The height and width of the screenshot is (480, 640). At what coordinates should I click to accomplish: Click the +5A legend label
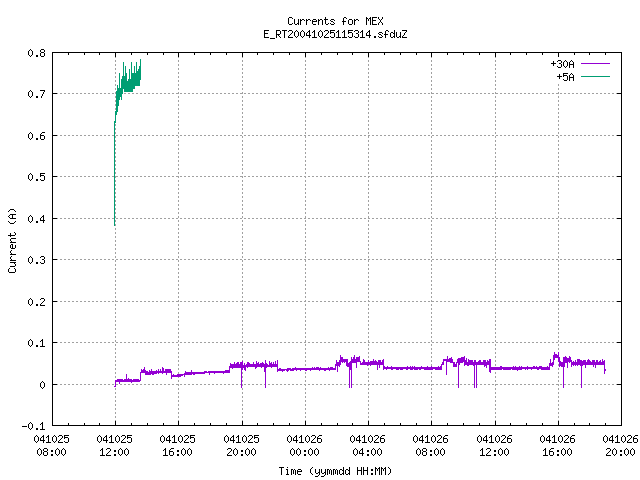coord(565,77)
